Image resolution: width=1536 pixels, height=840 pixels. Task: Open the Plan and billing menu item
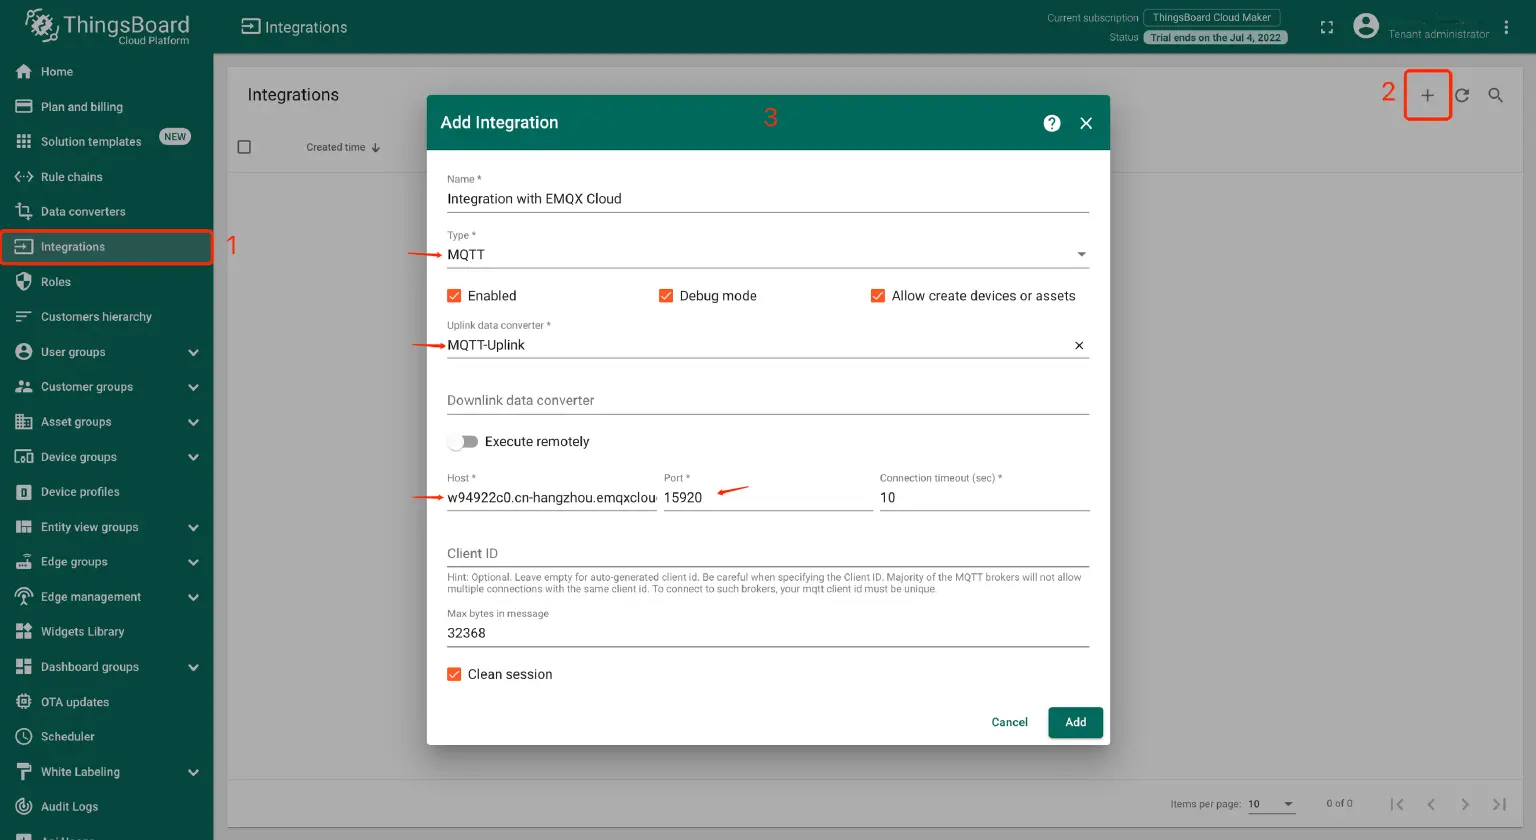tap(80, 106)
